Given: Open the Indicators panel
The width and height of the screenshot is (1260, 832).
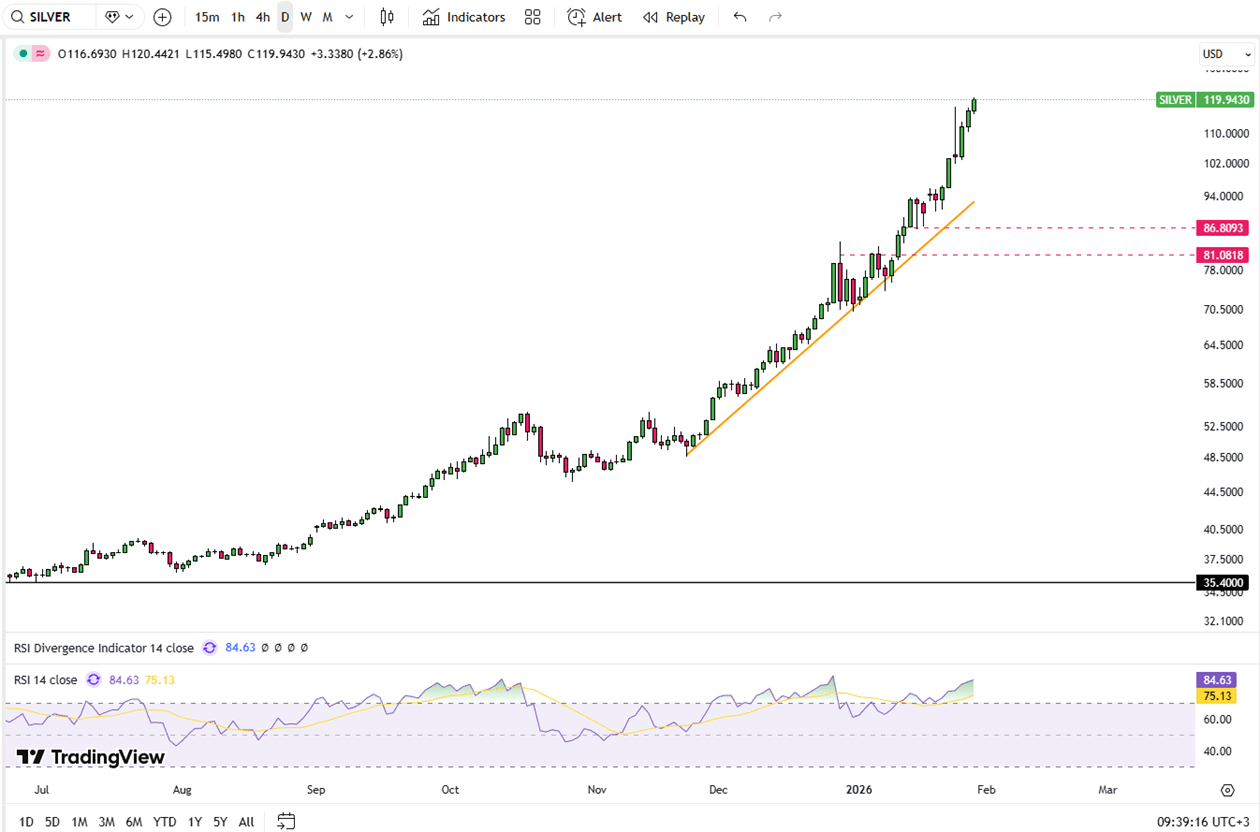Looking at the screenshot, I should pyautogui.click(x=464, y=17).
